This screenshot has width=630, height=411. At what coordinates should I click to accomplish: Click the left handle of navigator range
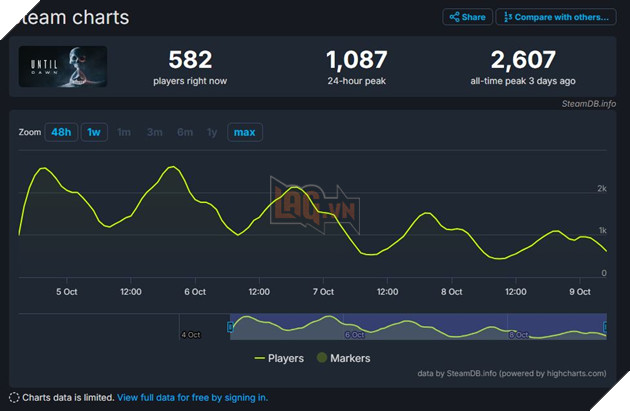pos(231,326)
